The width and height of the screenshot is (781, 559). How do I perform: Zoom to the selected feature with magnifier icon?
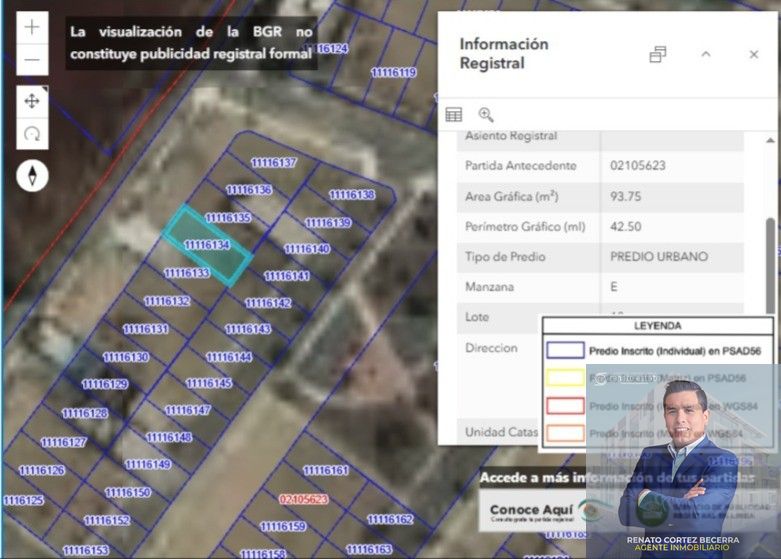click(x=486, y=115)
